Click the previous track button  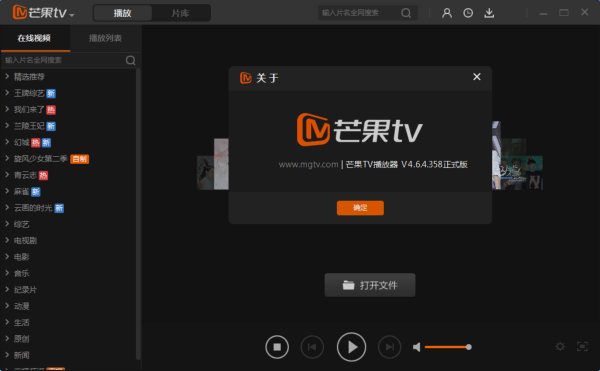click(312, 347)
